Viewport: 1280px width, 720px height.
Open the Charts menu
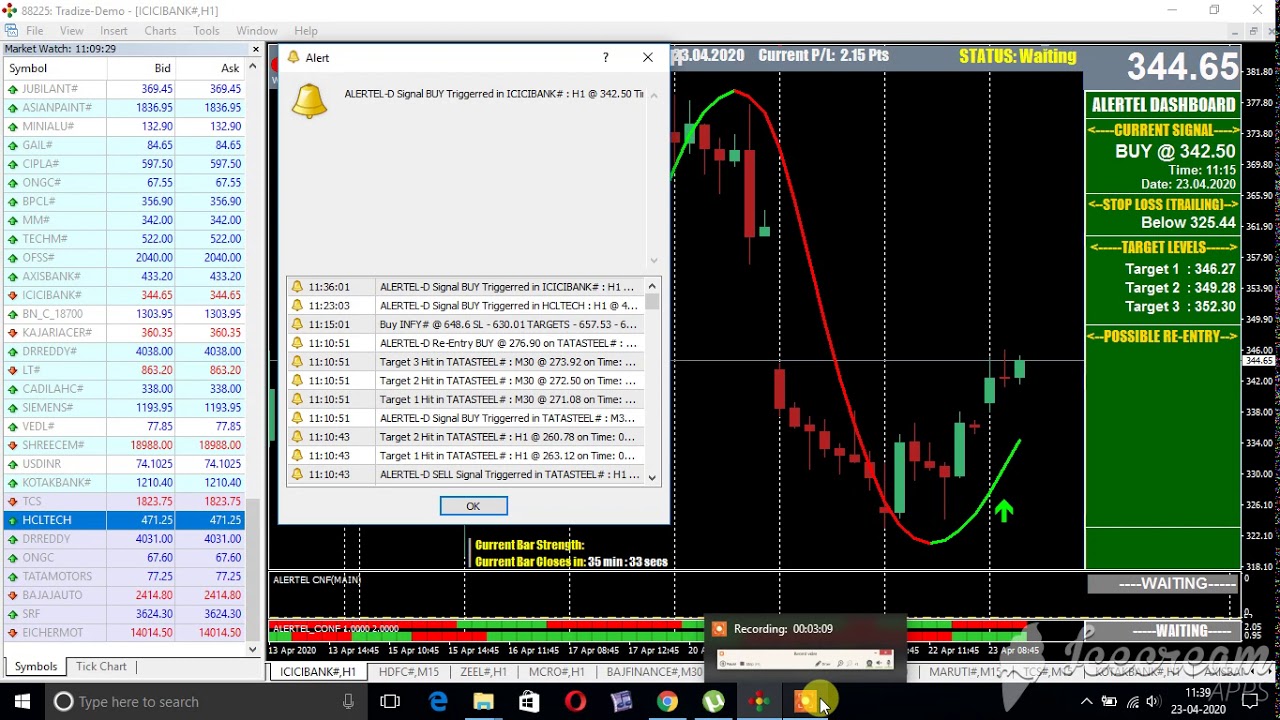(160, 31)
